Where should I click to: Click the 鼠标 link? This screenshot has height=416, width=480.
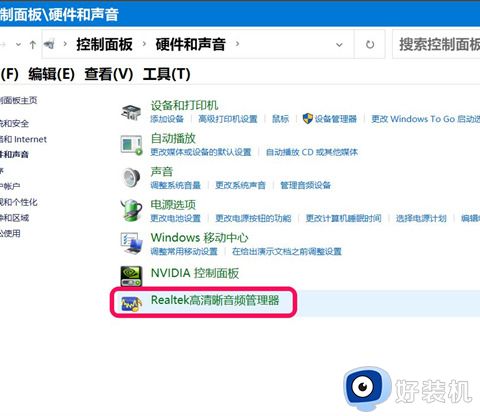click(281, 119)
